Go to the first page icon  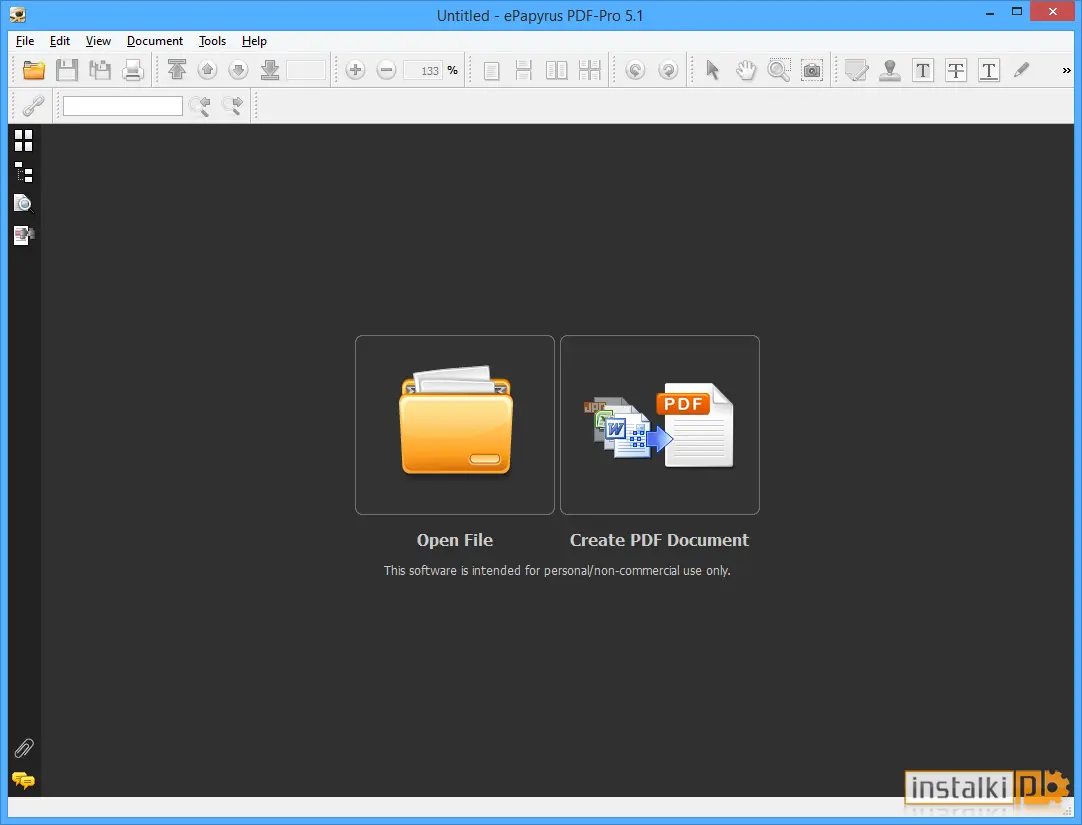(x=177, y=70)
